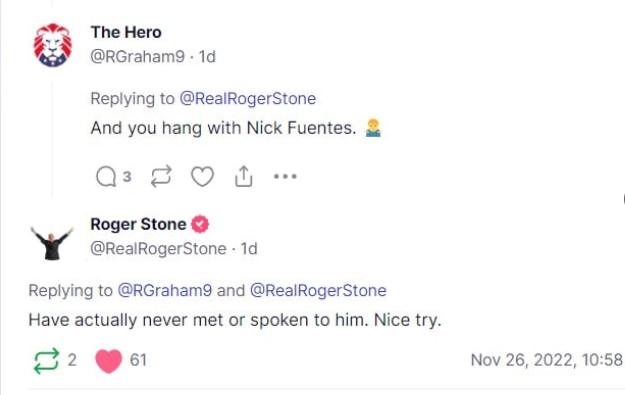Open the three-dot more options menu

285,176
